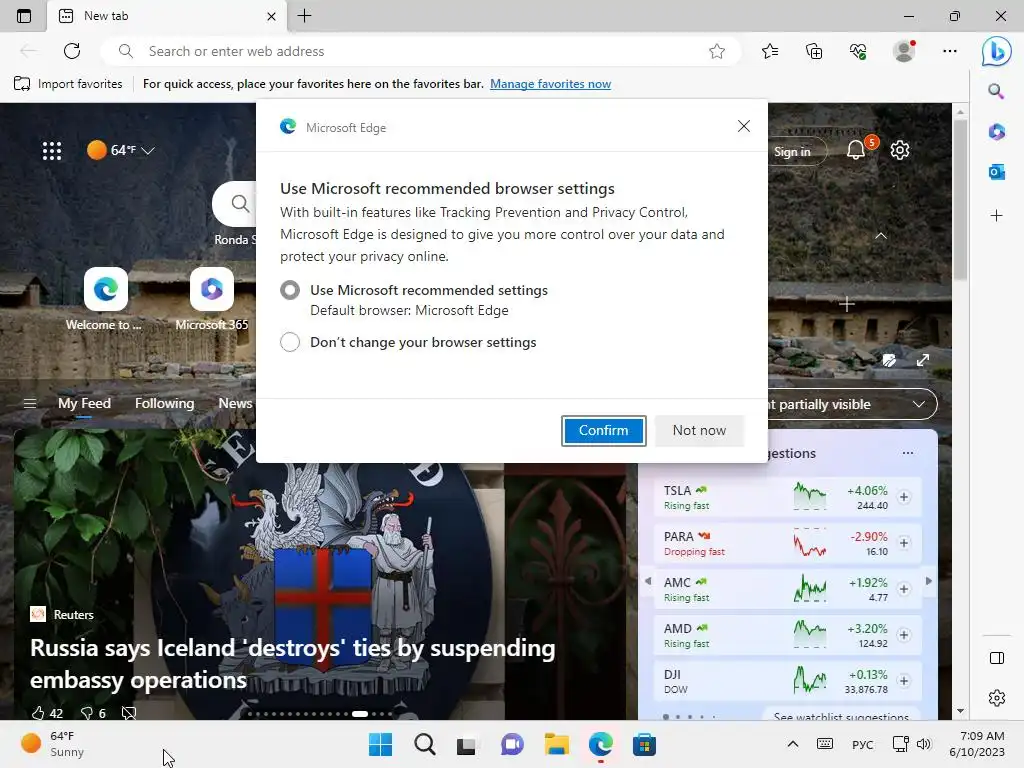
Task: Open the tab actions menu icon
Action: click(24, 16)
